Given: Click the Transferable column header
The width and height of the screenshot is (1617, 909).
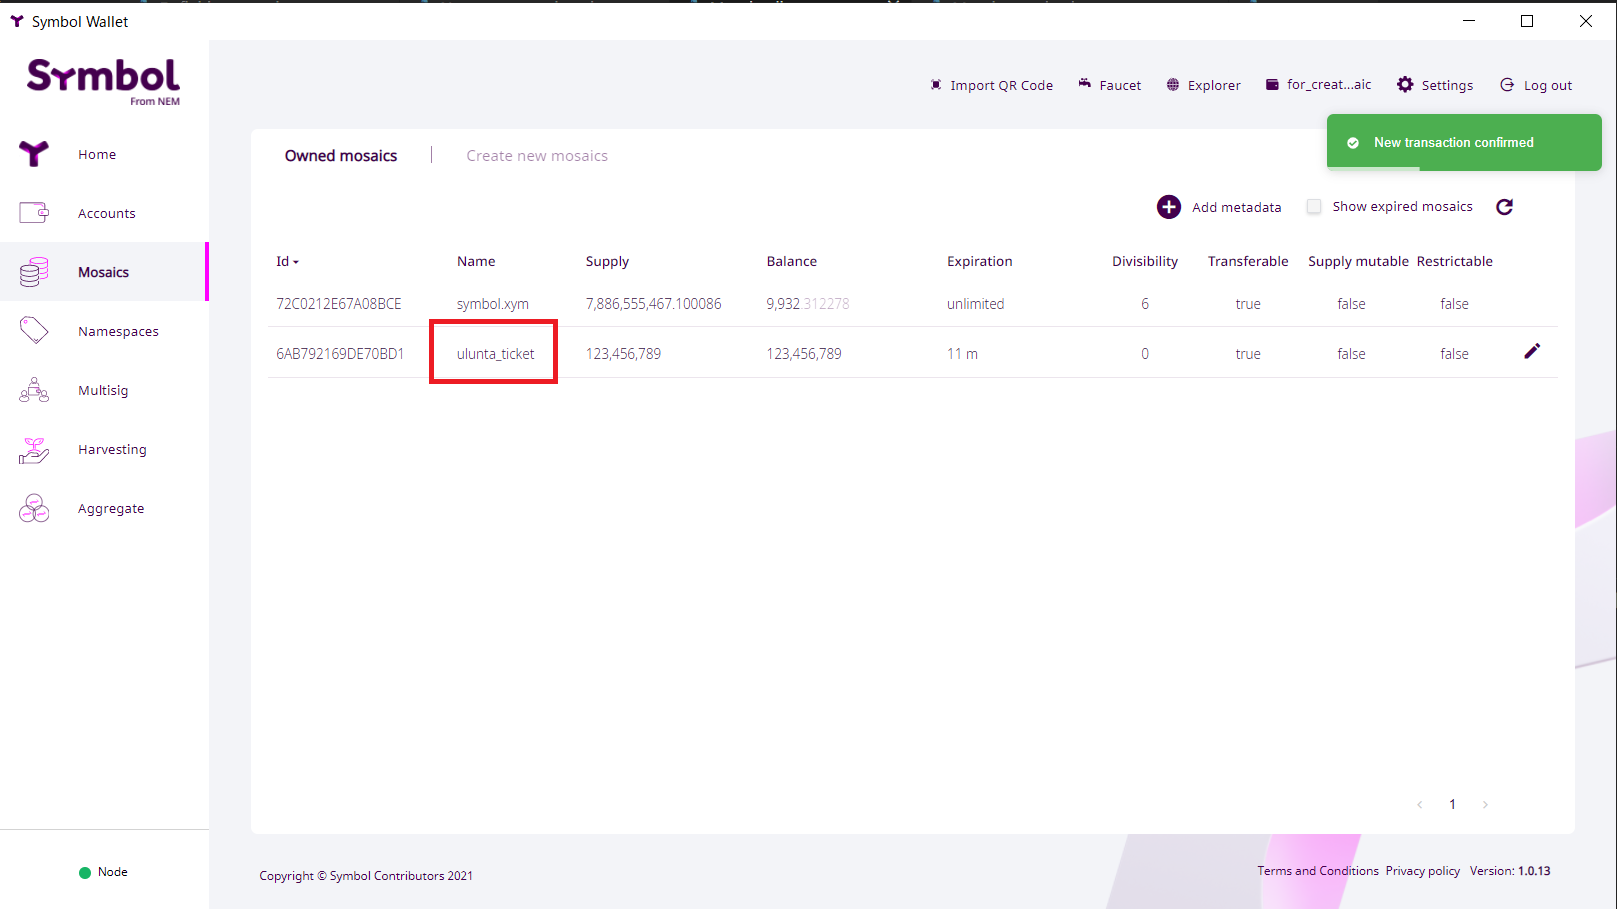Looking at the screenshot, I should pos(1248,261).
